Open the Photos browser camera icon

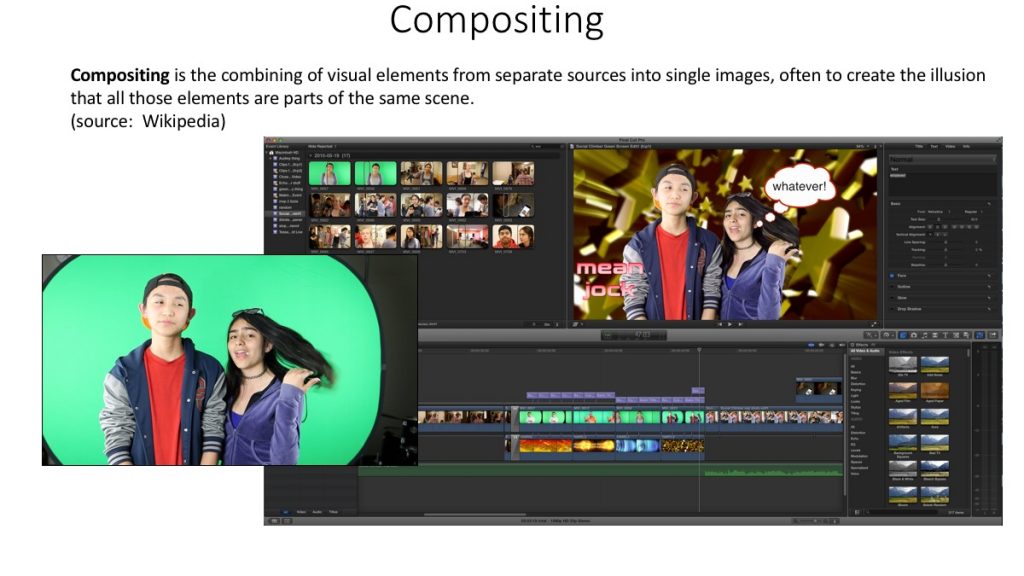[x=914, y=335]
